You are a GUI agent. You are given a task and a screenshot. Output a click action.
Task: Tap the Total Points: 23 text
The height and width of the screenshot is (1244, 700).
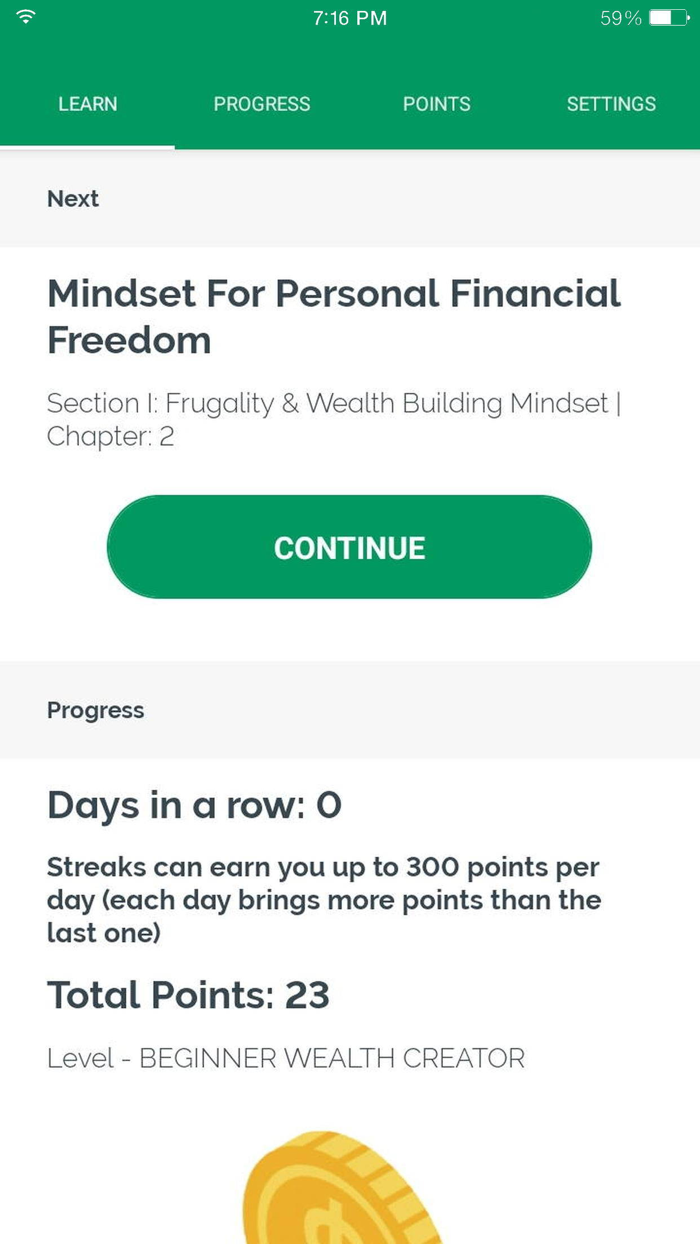pos(188,995)
